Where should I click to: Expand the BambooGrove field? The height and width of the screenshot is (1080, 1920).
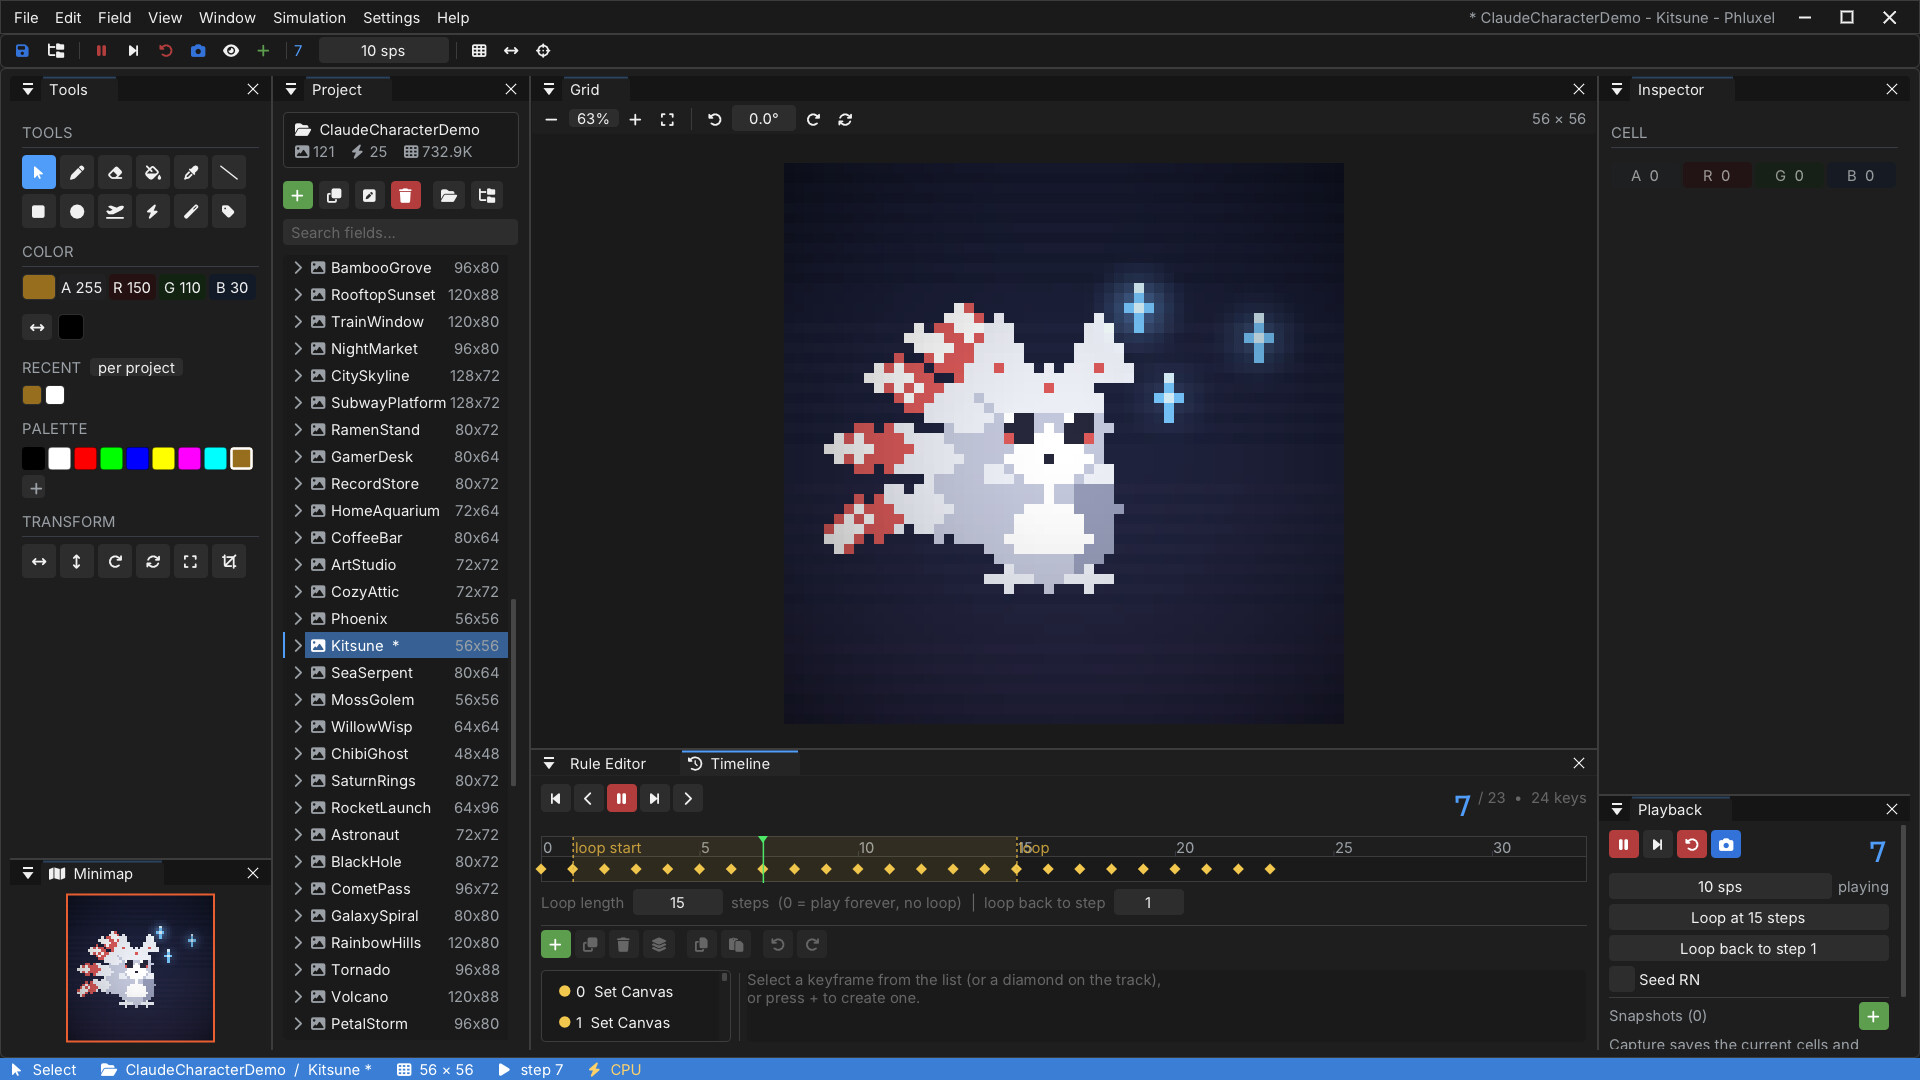click(x=297, y=267)
